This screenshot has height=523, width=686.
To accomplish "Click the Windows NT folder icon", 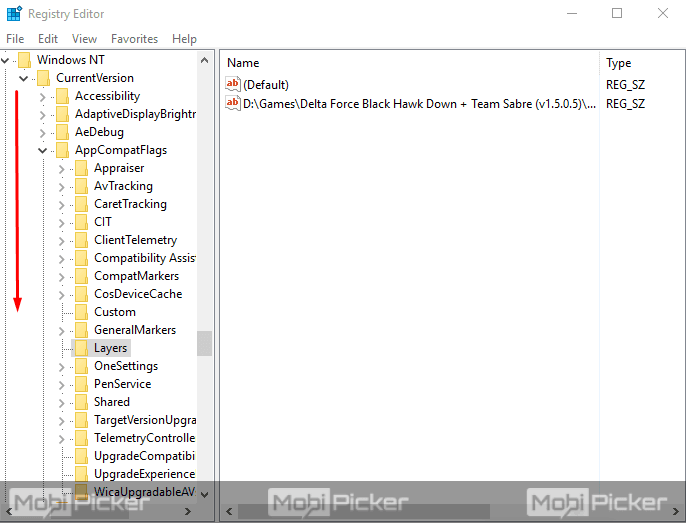I will [x=24, y=60].
